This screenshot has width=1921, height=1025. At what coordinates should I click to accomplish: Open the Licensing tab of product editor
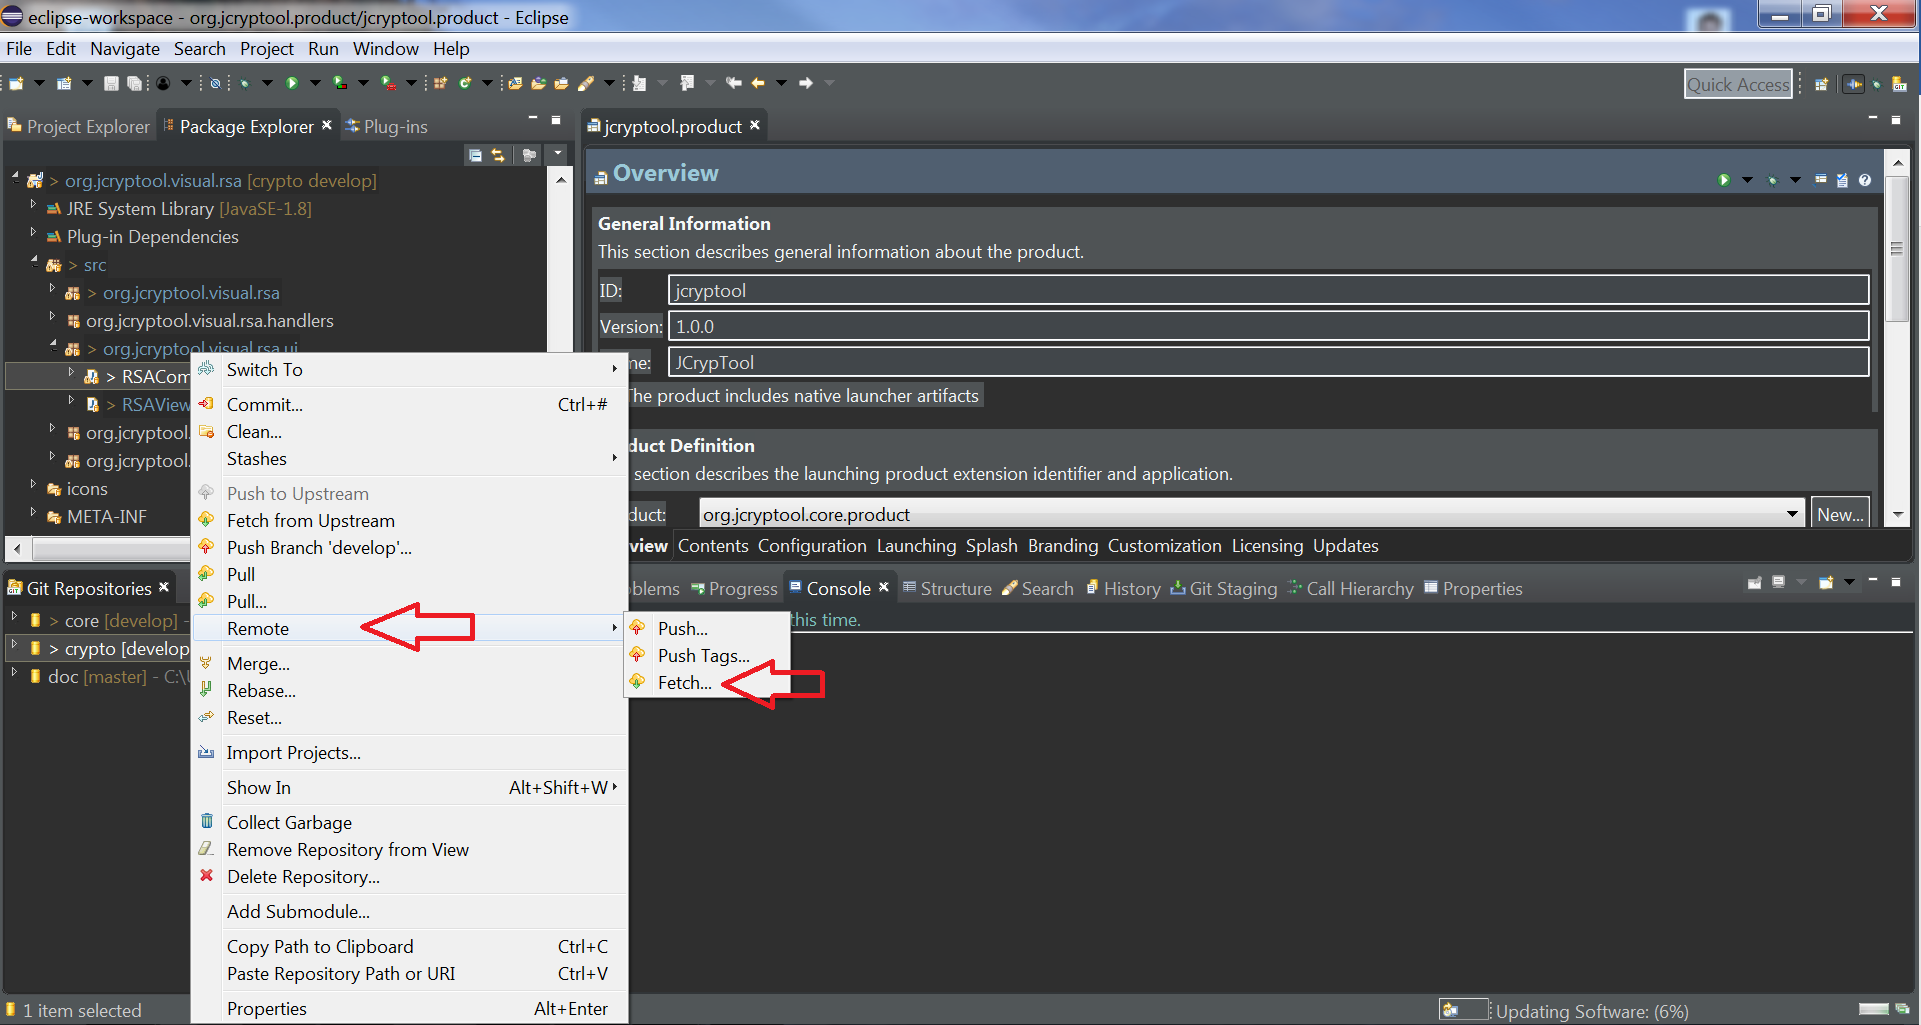[1267, 545]
